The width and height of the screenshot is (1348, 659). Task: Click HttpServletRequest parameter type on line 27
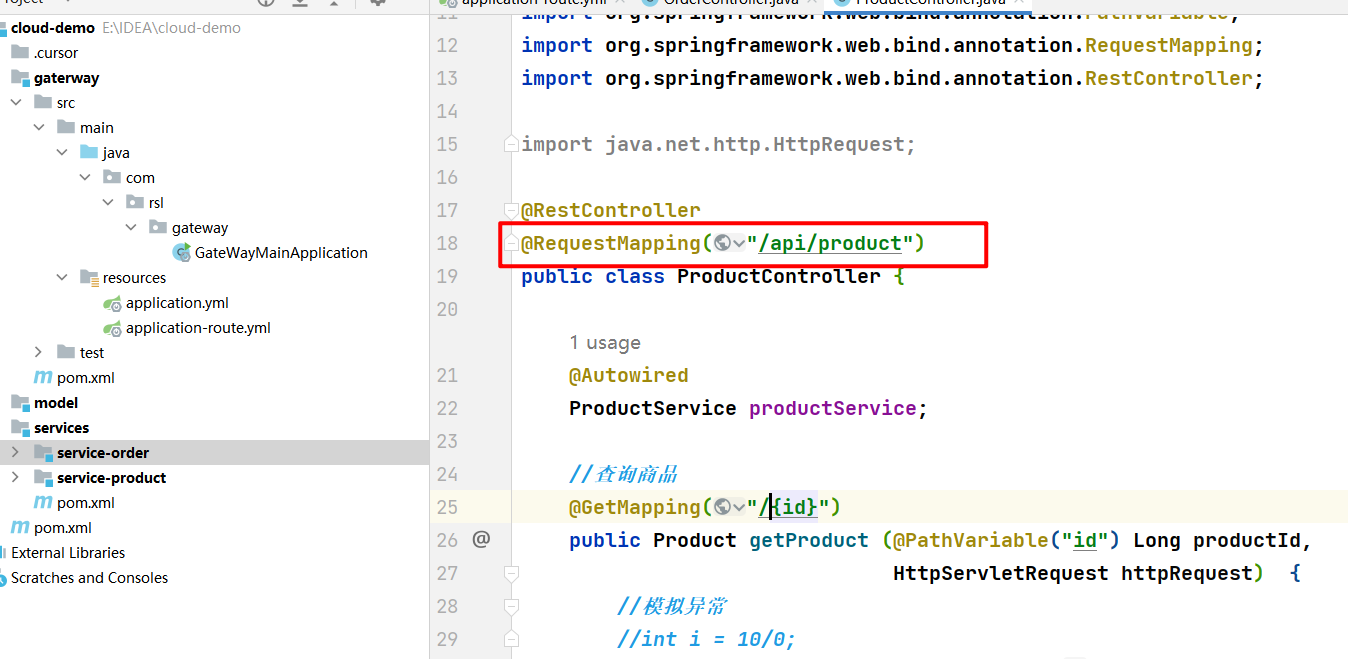1001,573
